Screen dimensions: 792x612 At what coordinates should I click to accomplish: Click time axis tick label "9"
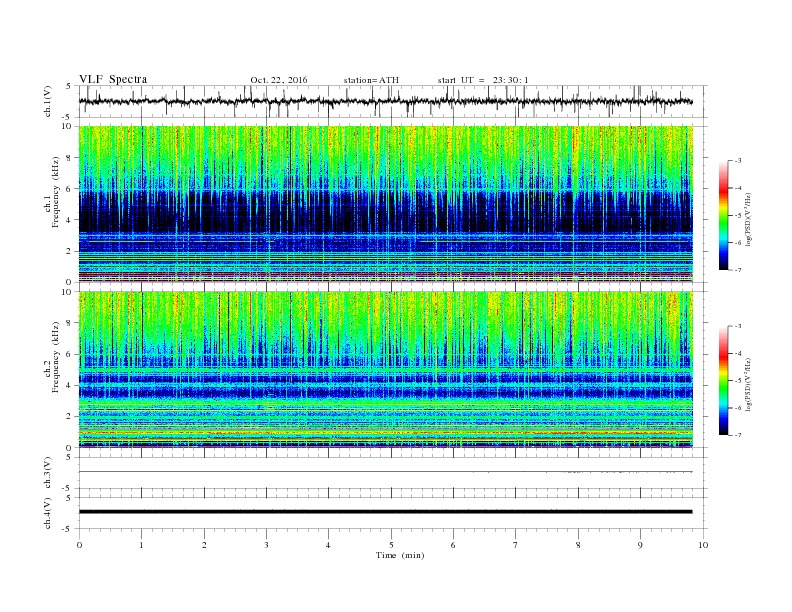(x=640, y=545)
